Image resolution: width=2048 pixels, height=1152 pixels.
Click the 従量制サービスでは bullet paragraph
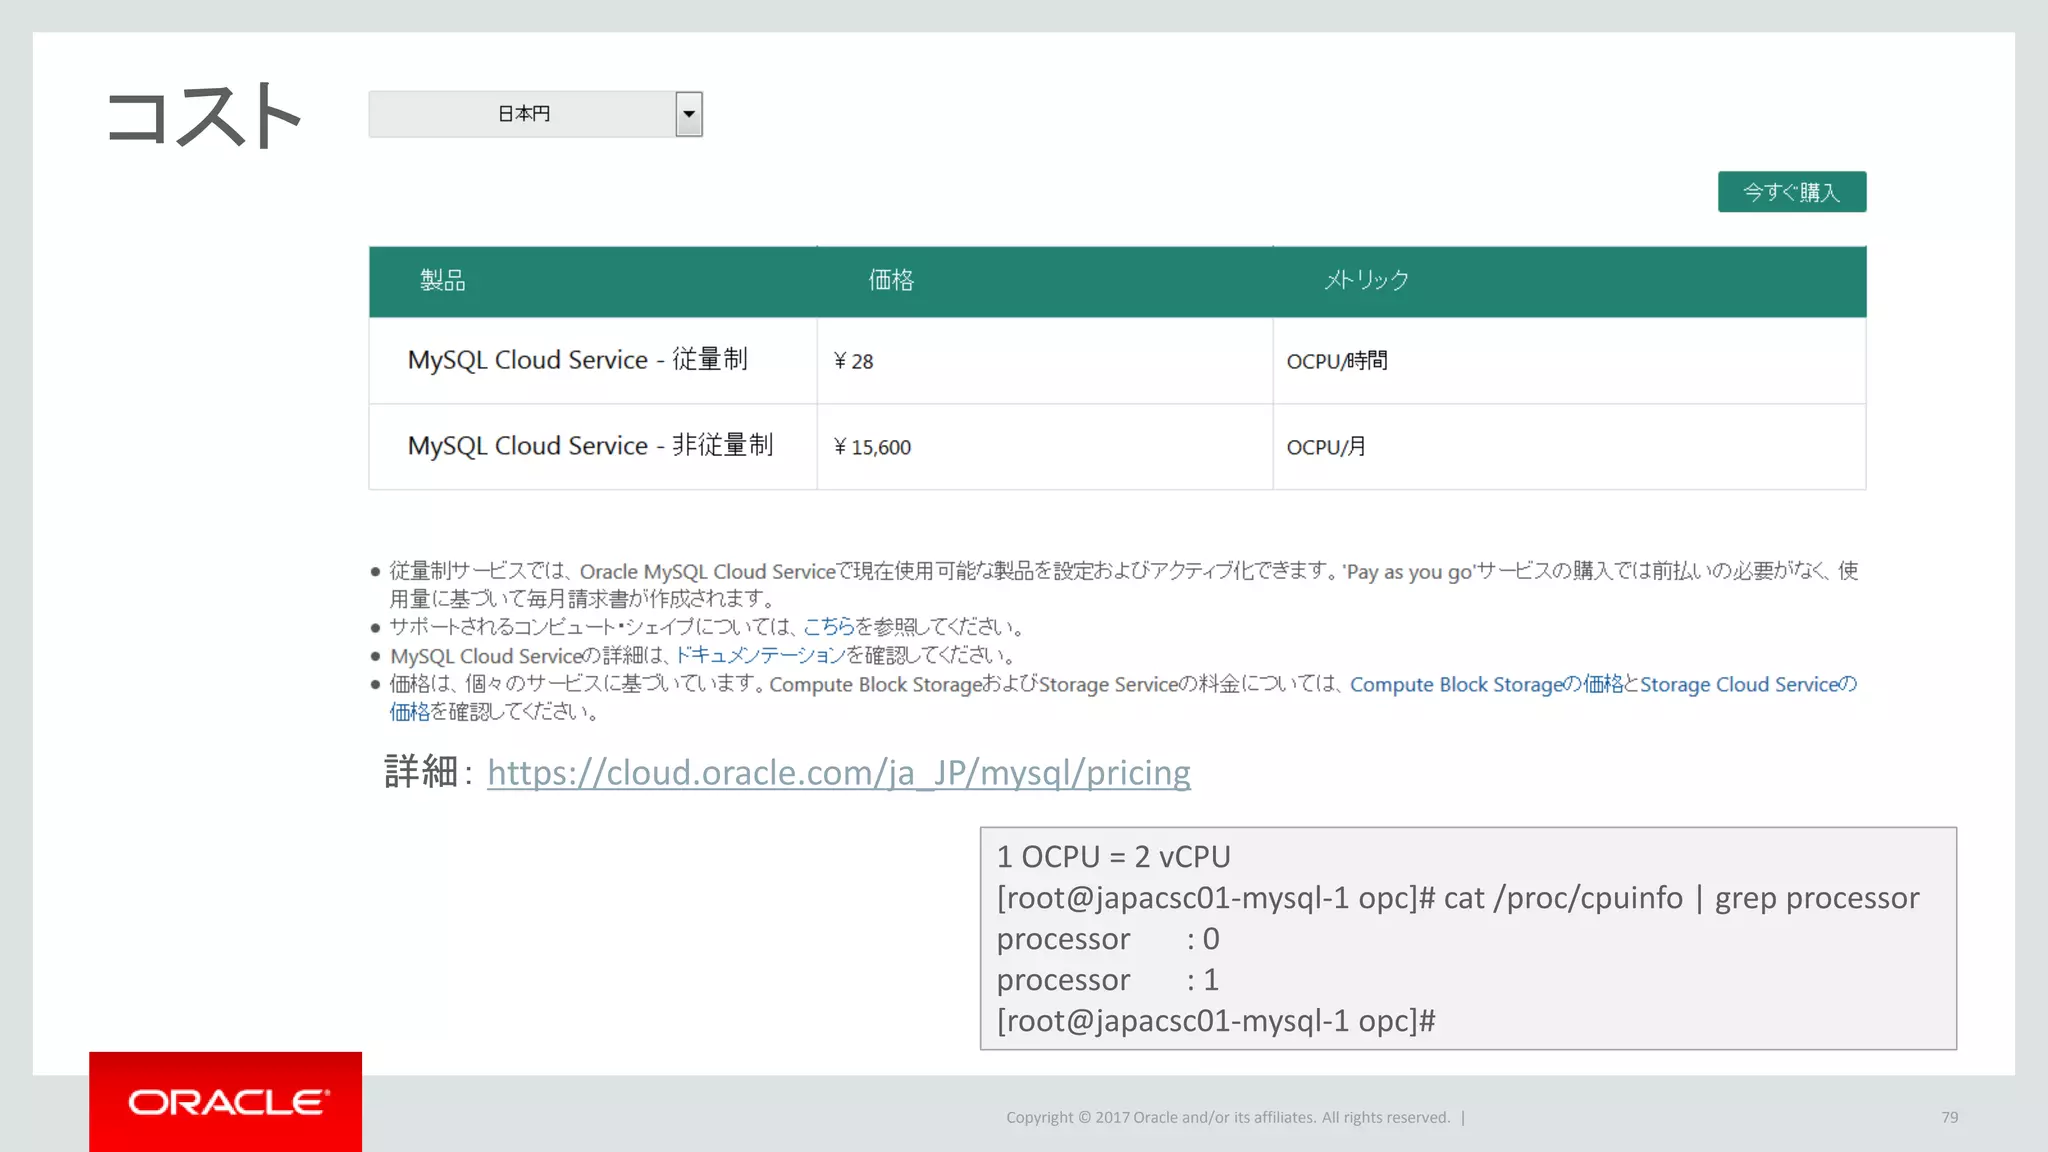(1123, 584)
